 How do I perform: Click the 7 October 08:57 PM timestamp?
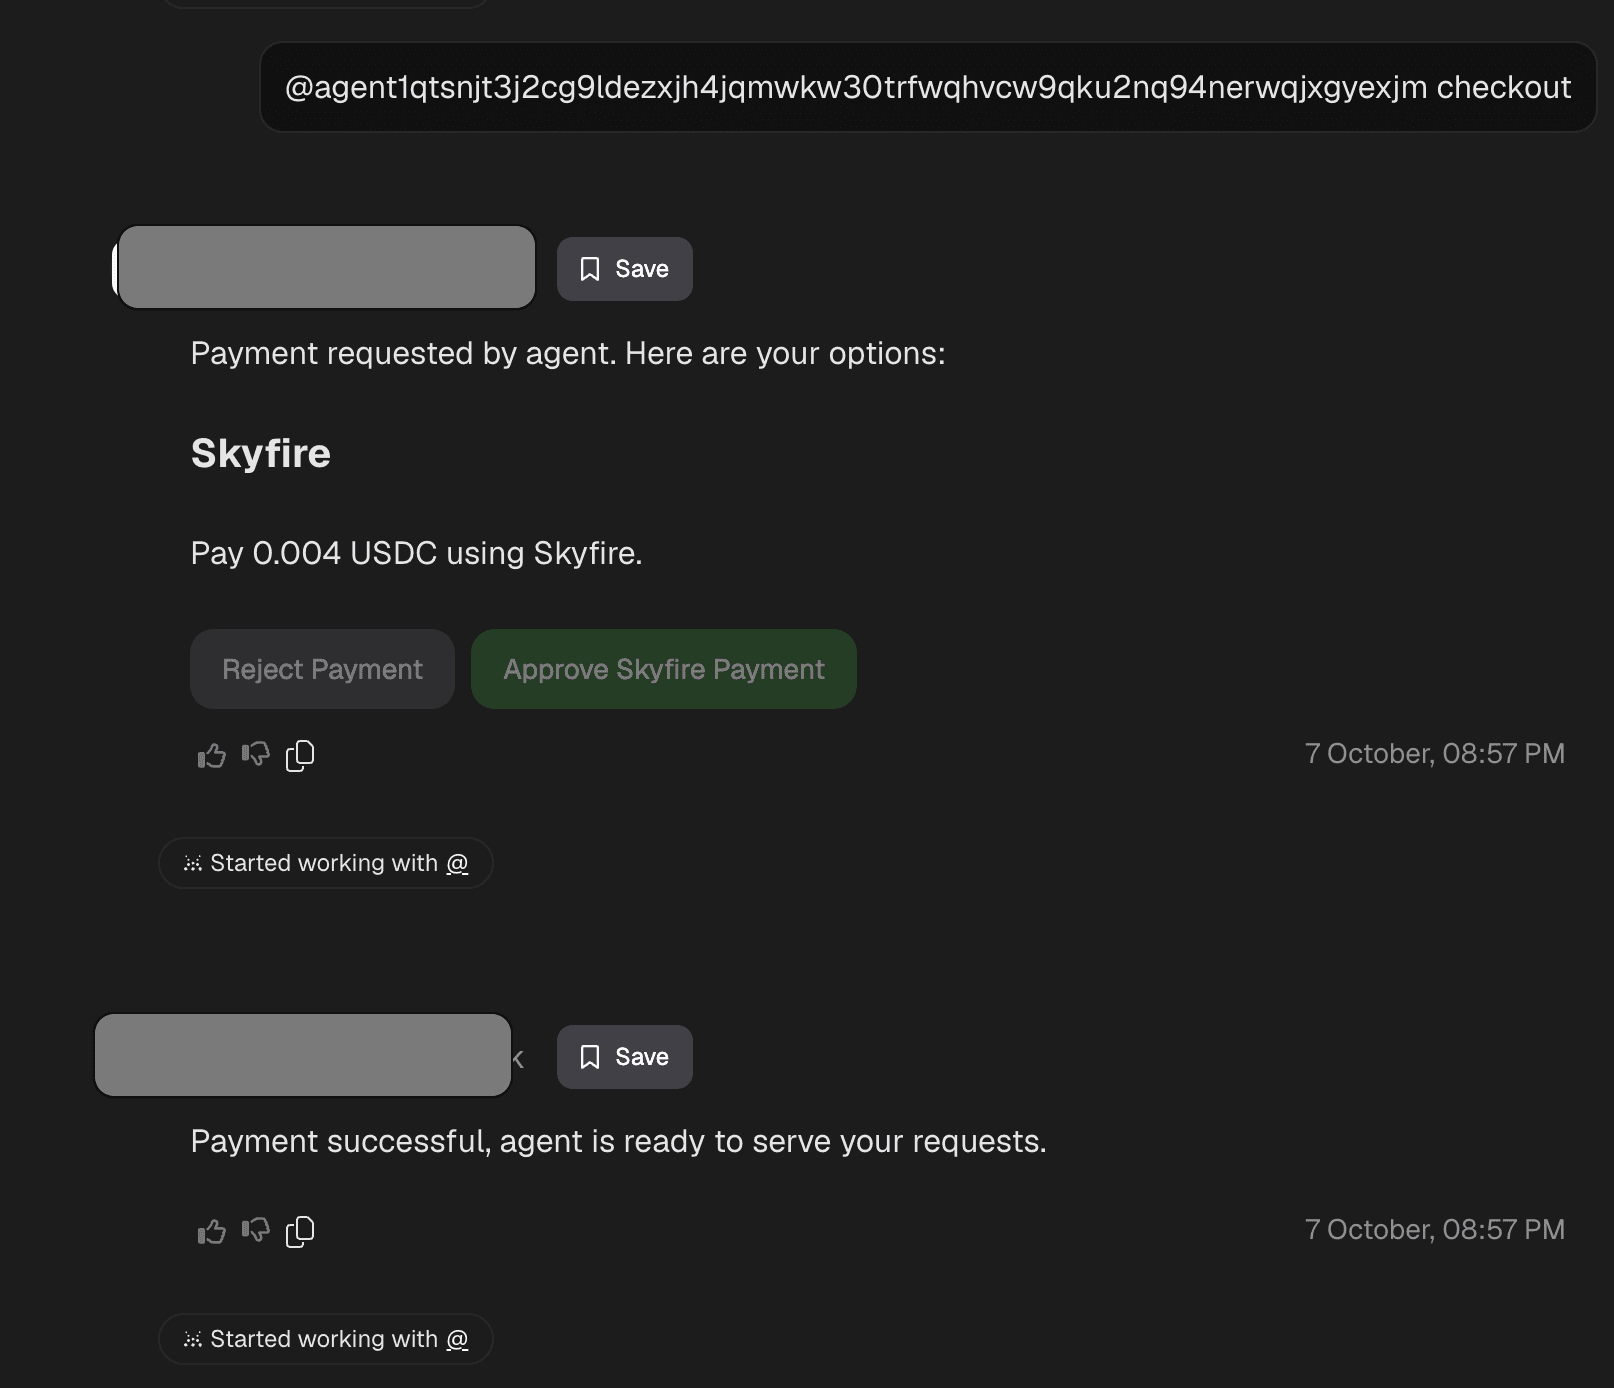click(x=1435, y=754)
